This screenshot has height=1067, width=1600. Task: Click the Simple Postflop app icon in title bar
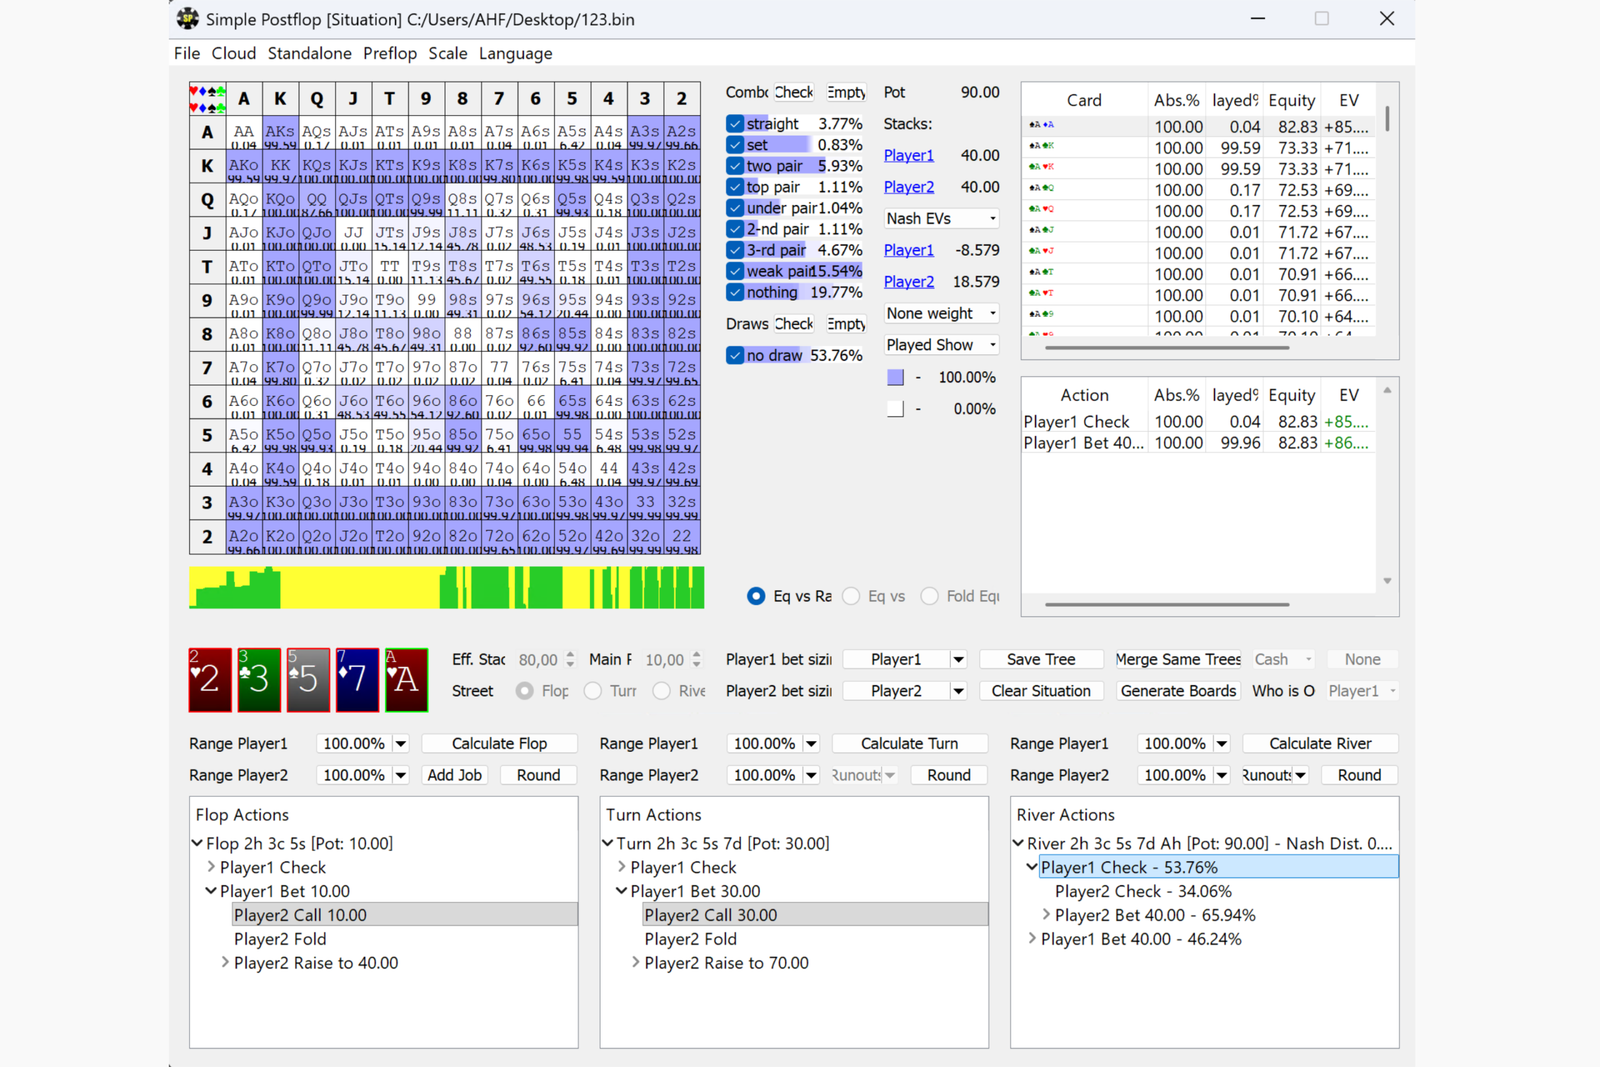click(187, 19)
